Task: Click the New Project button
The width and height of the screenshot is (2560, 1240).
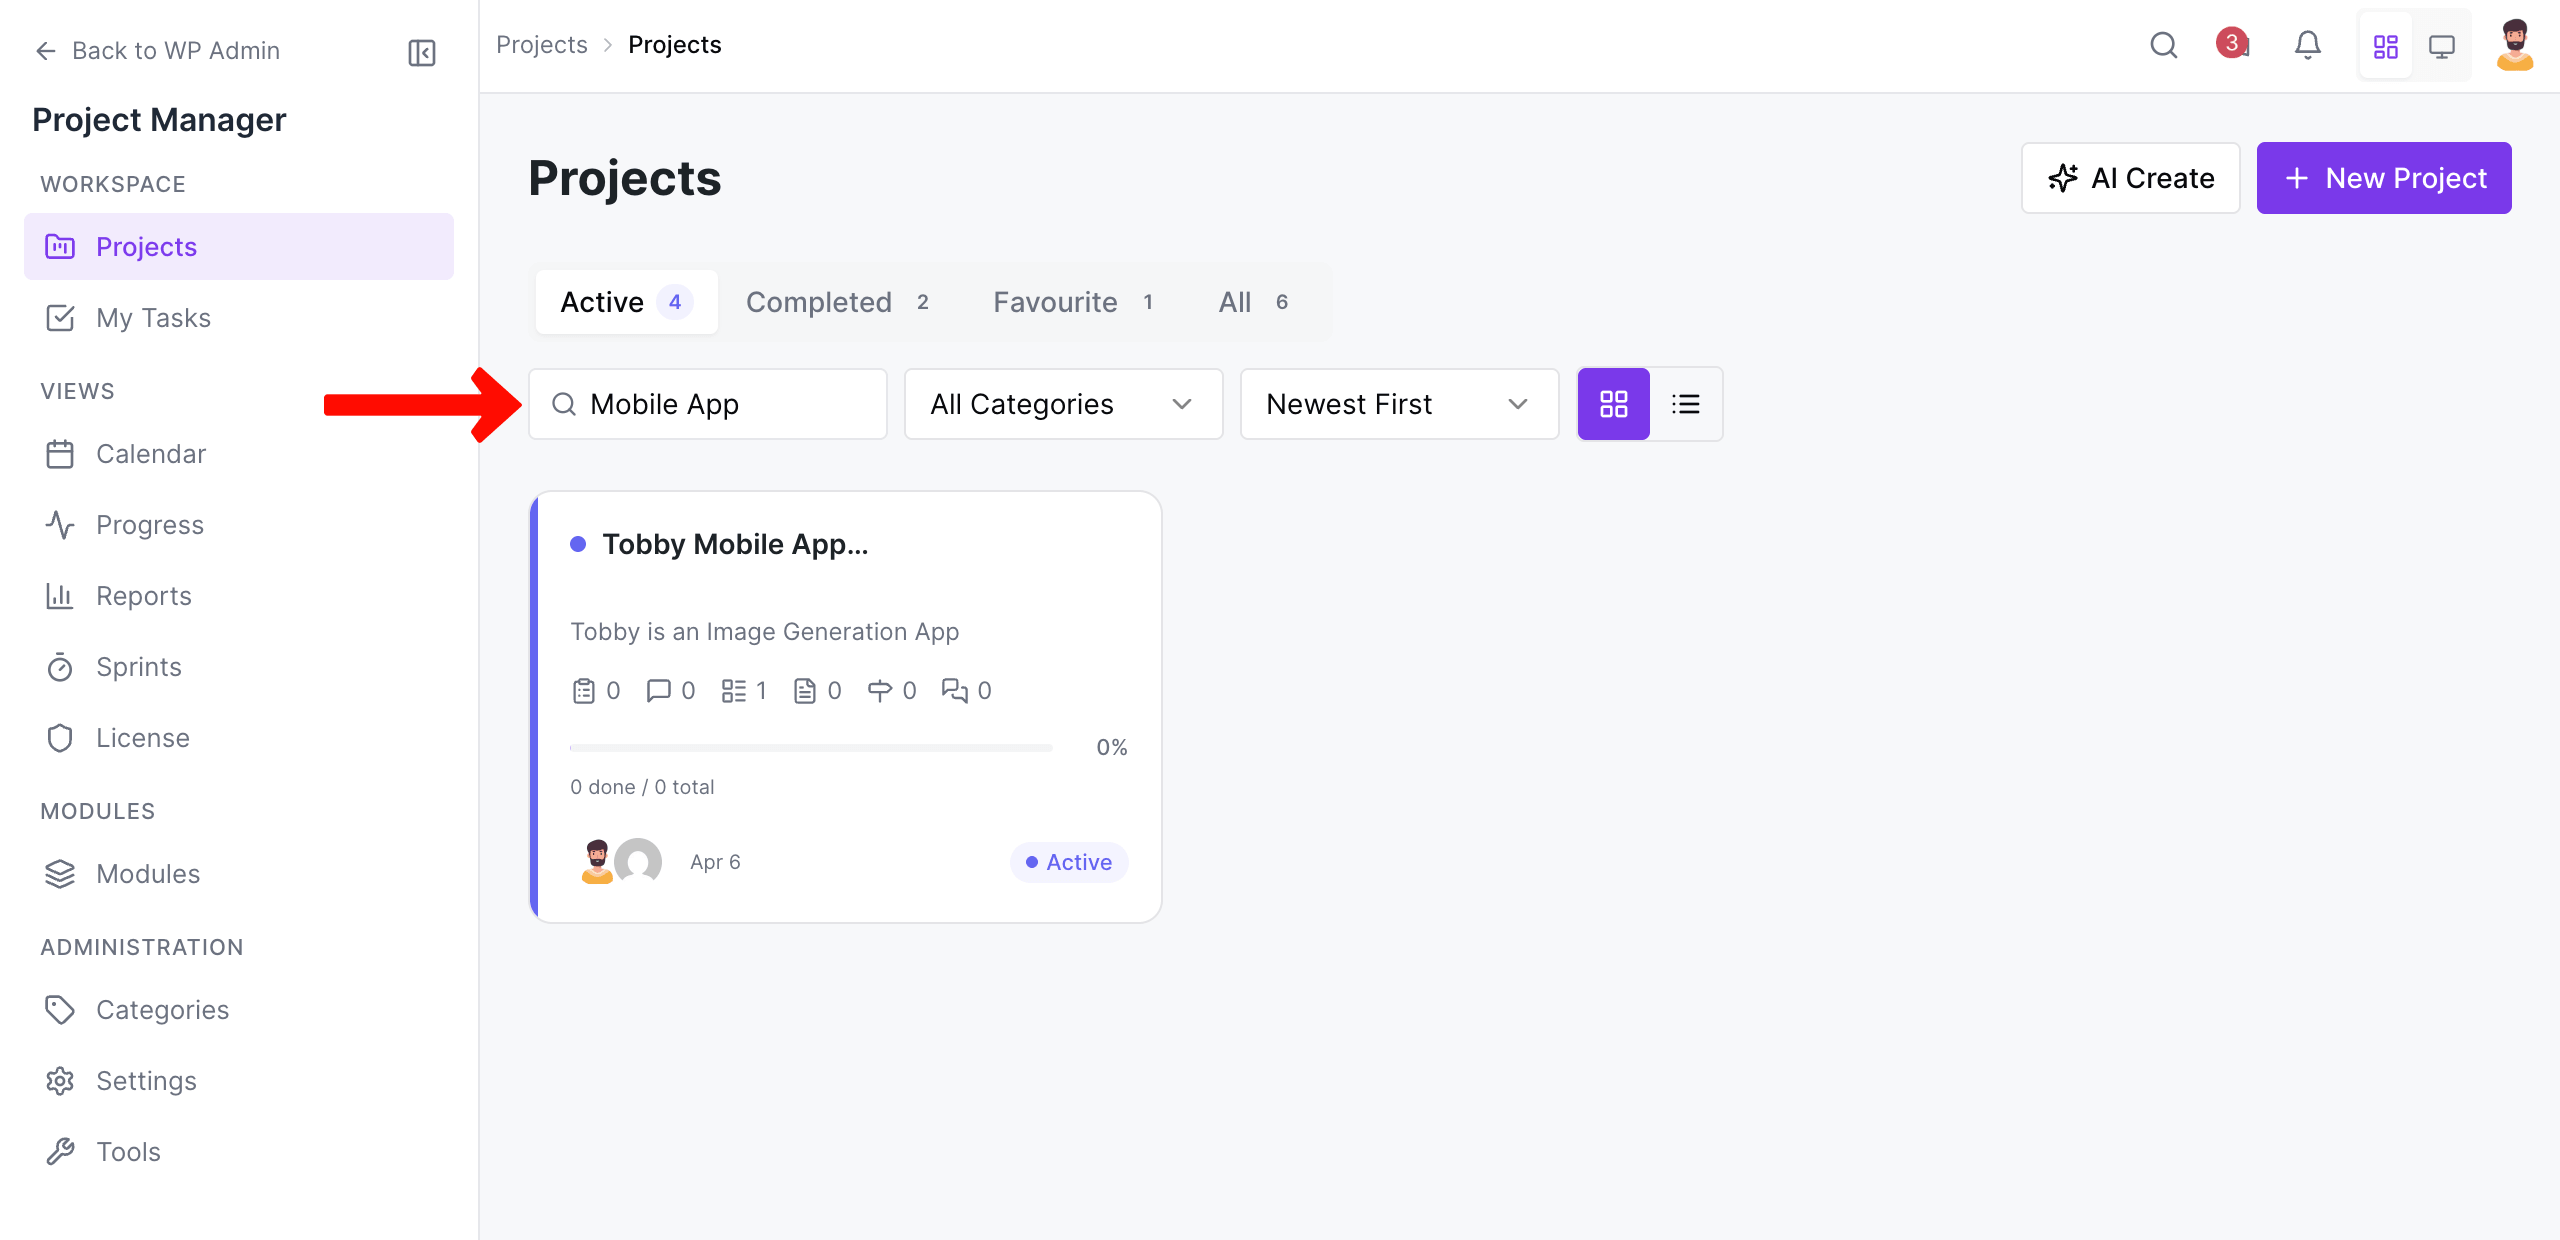Action: 2384,178
